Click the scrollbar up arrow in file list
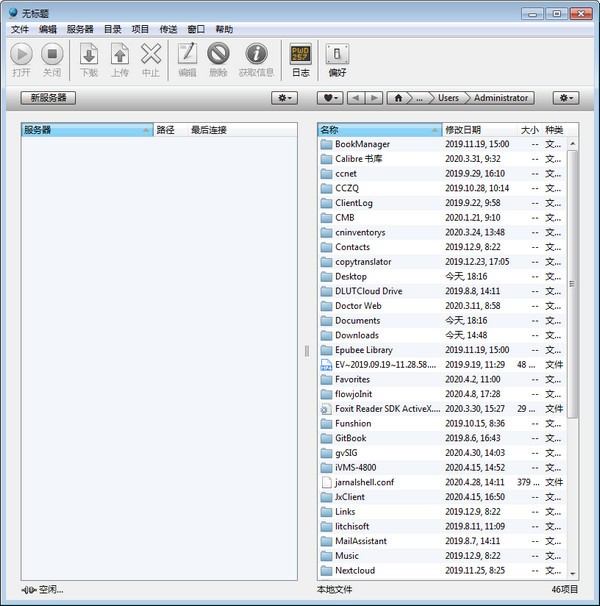The height and width of the screenshot is (606, 600). pyautogui.click(x=573, y=144)
